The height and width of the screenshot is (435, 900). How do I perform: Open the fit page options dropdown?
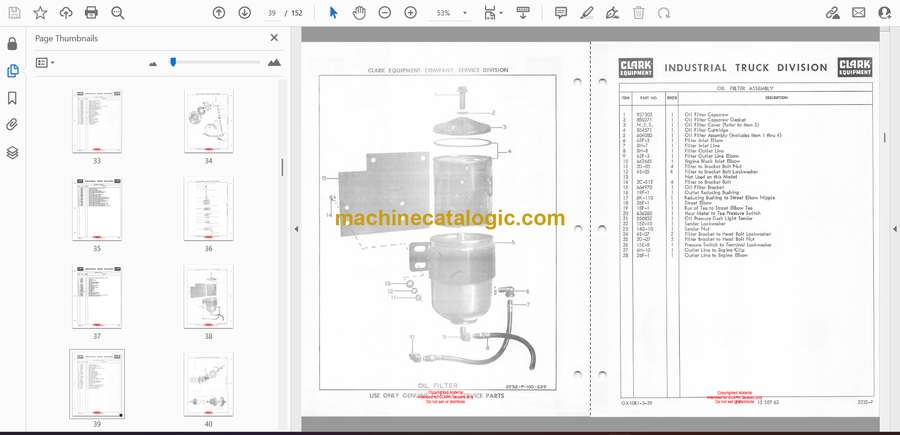[x=492, y=13]
